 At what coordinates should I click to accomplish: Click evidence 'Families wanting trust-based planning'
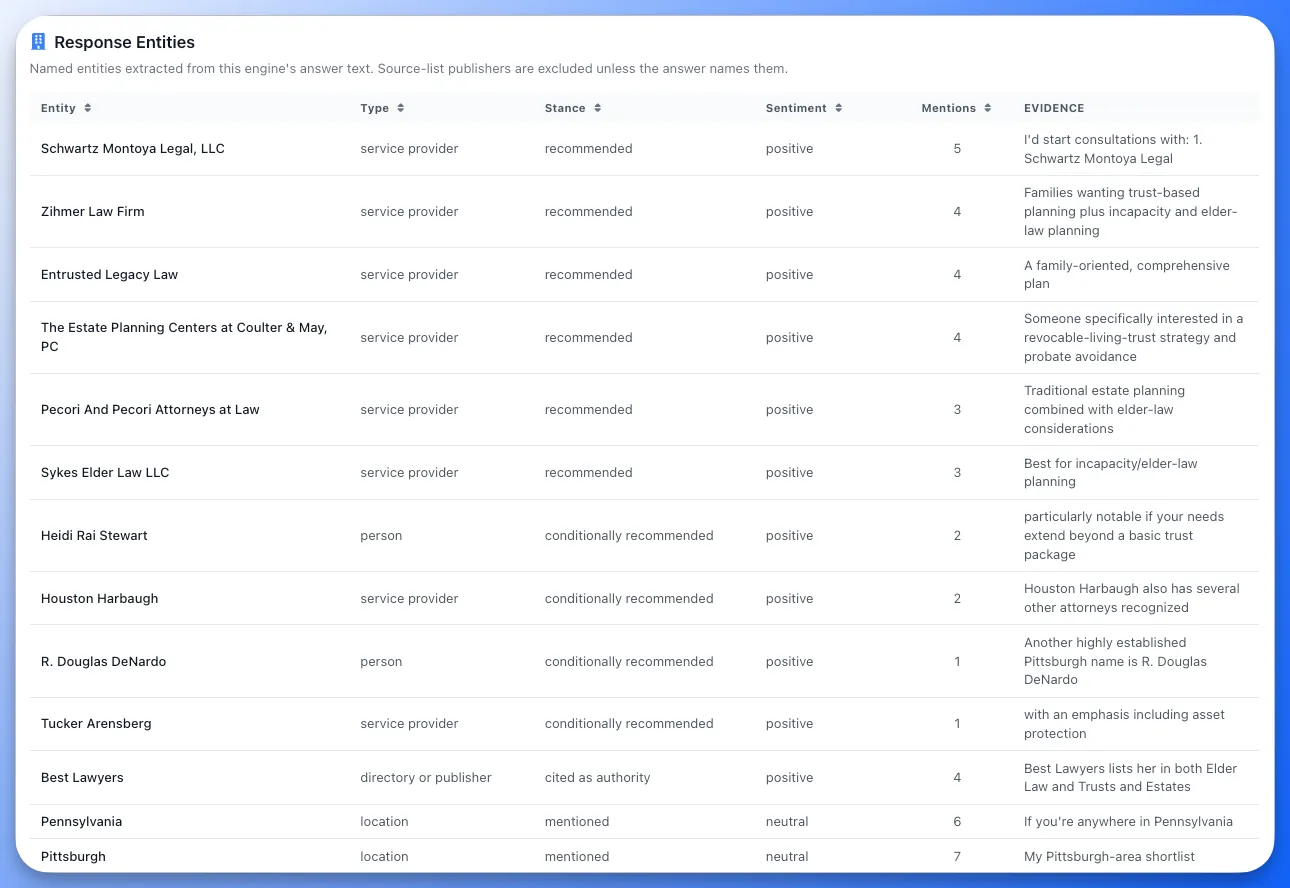tap(1131, 212)
